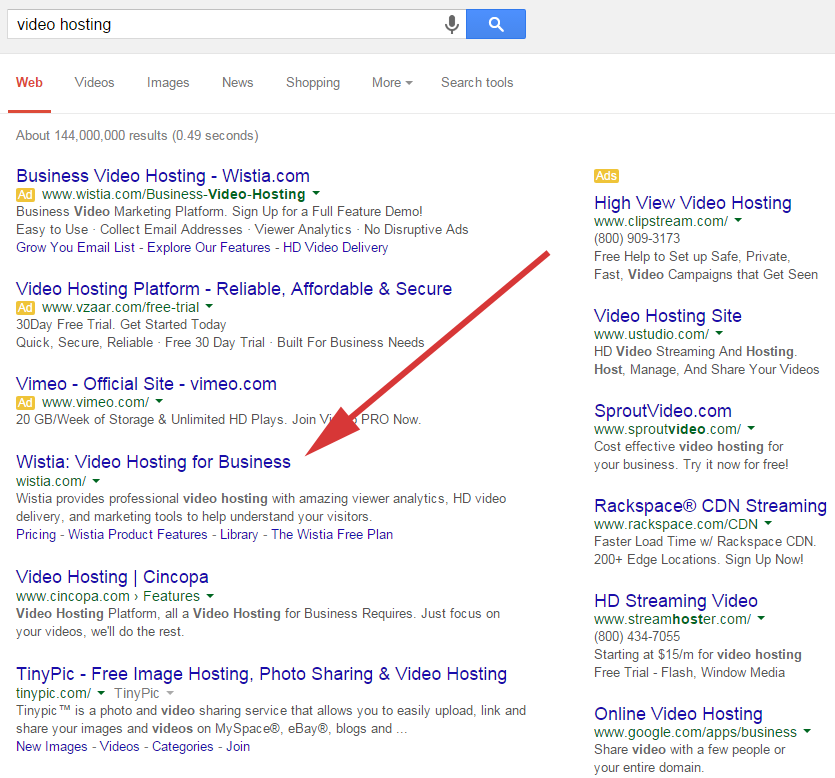
Task: Open Business Video Hosting - Wistia.com ad
Action: pyautogui.click(x=163, y=176)
